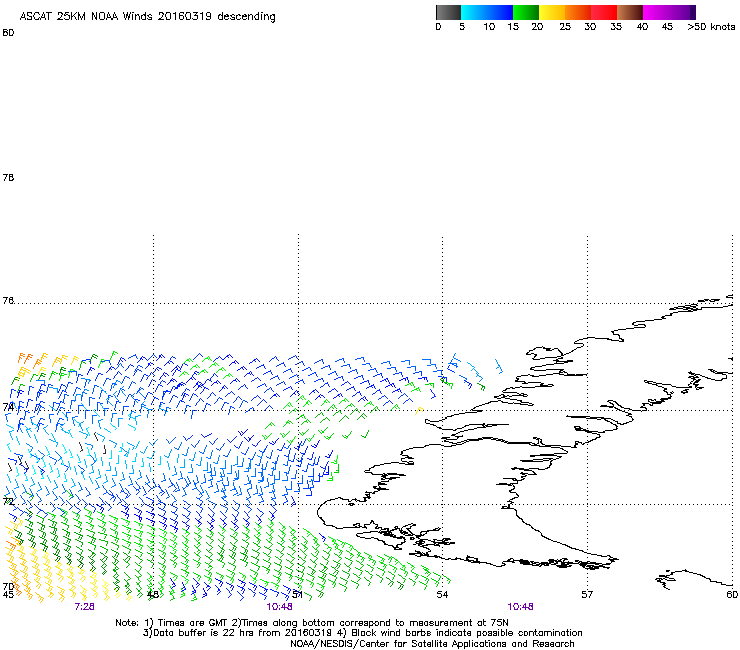Click the green 15-20 knots legend segment
740x650 pixels.
coord(526,12)
